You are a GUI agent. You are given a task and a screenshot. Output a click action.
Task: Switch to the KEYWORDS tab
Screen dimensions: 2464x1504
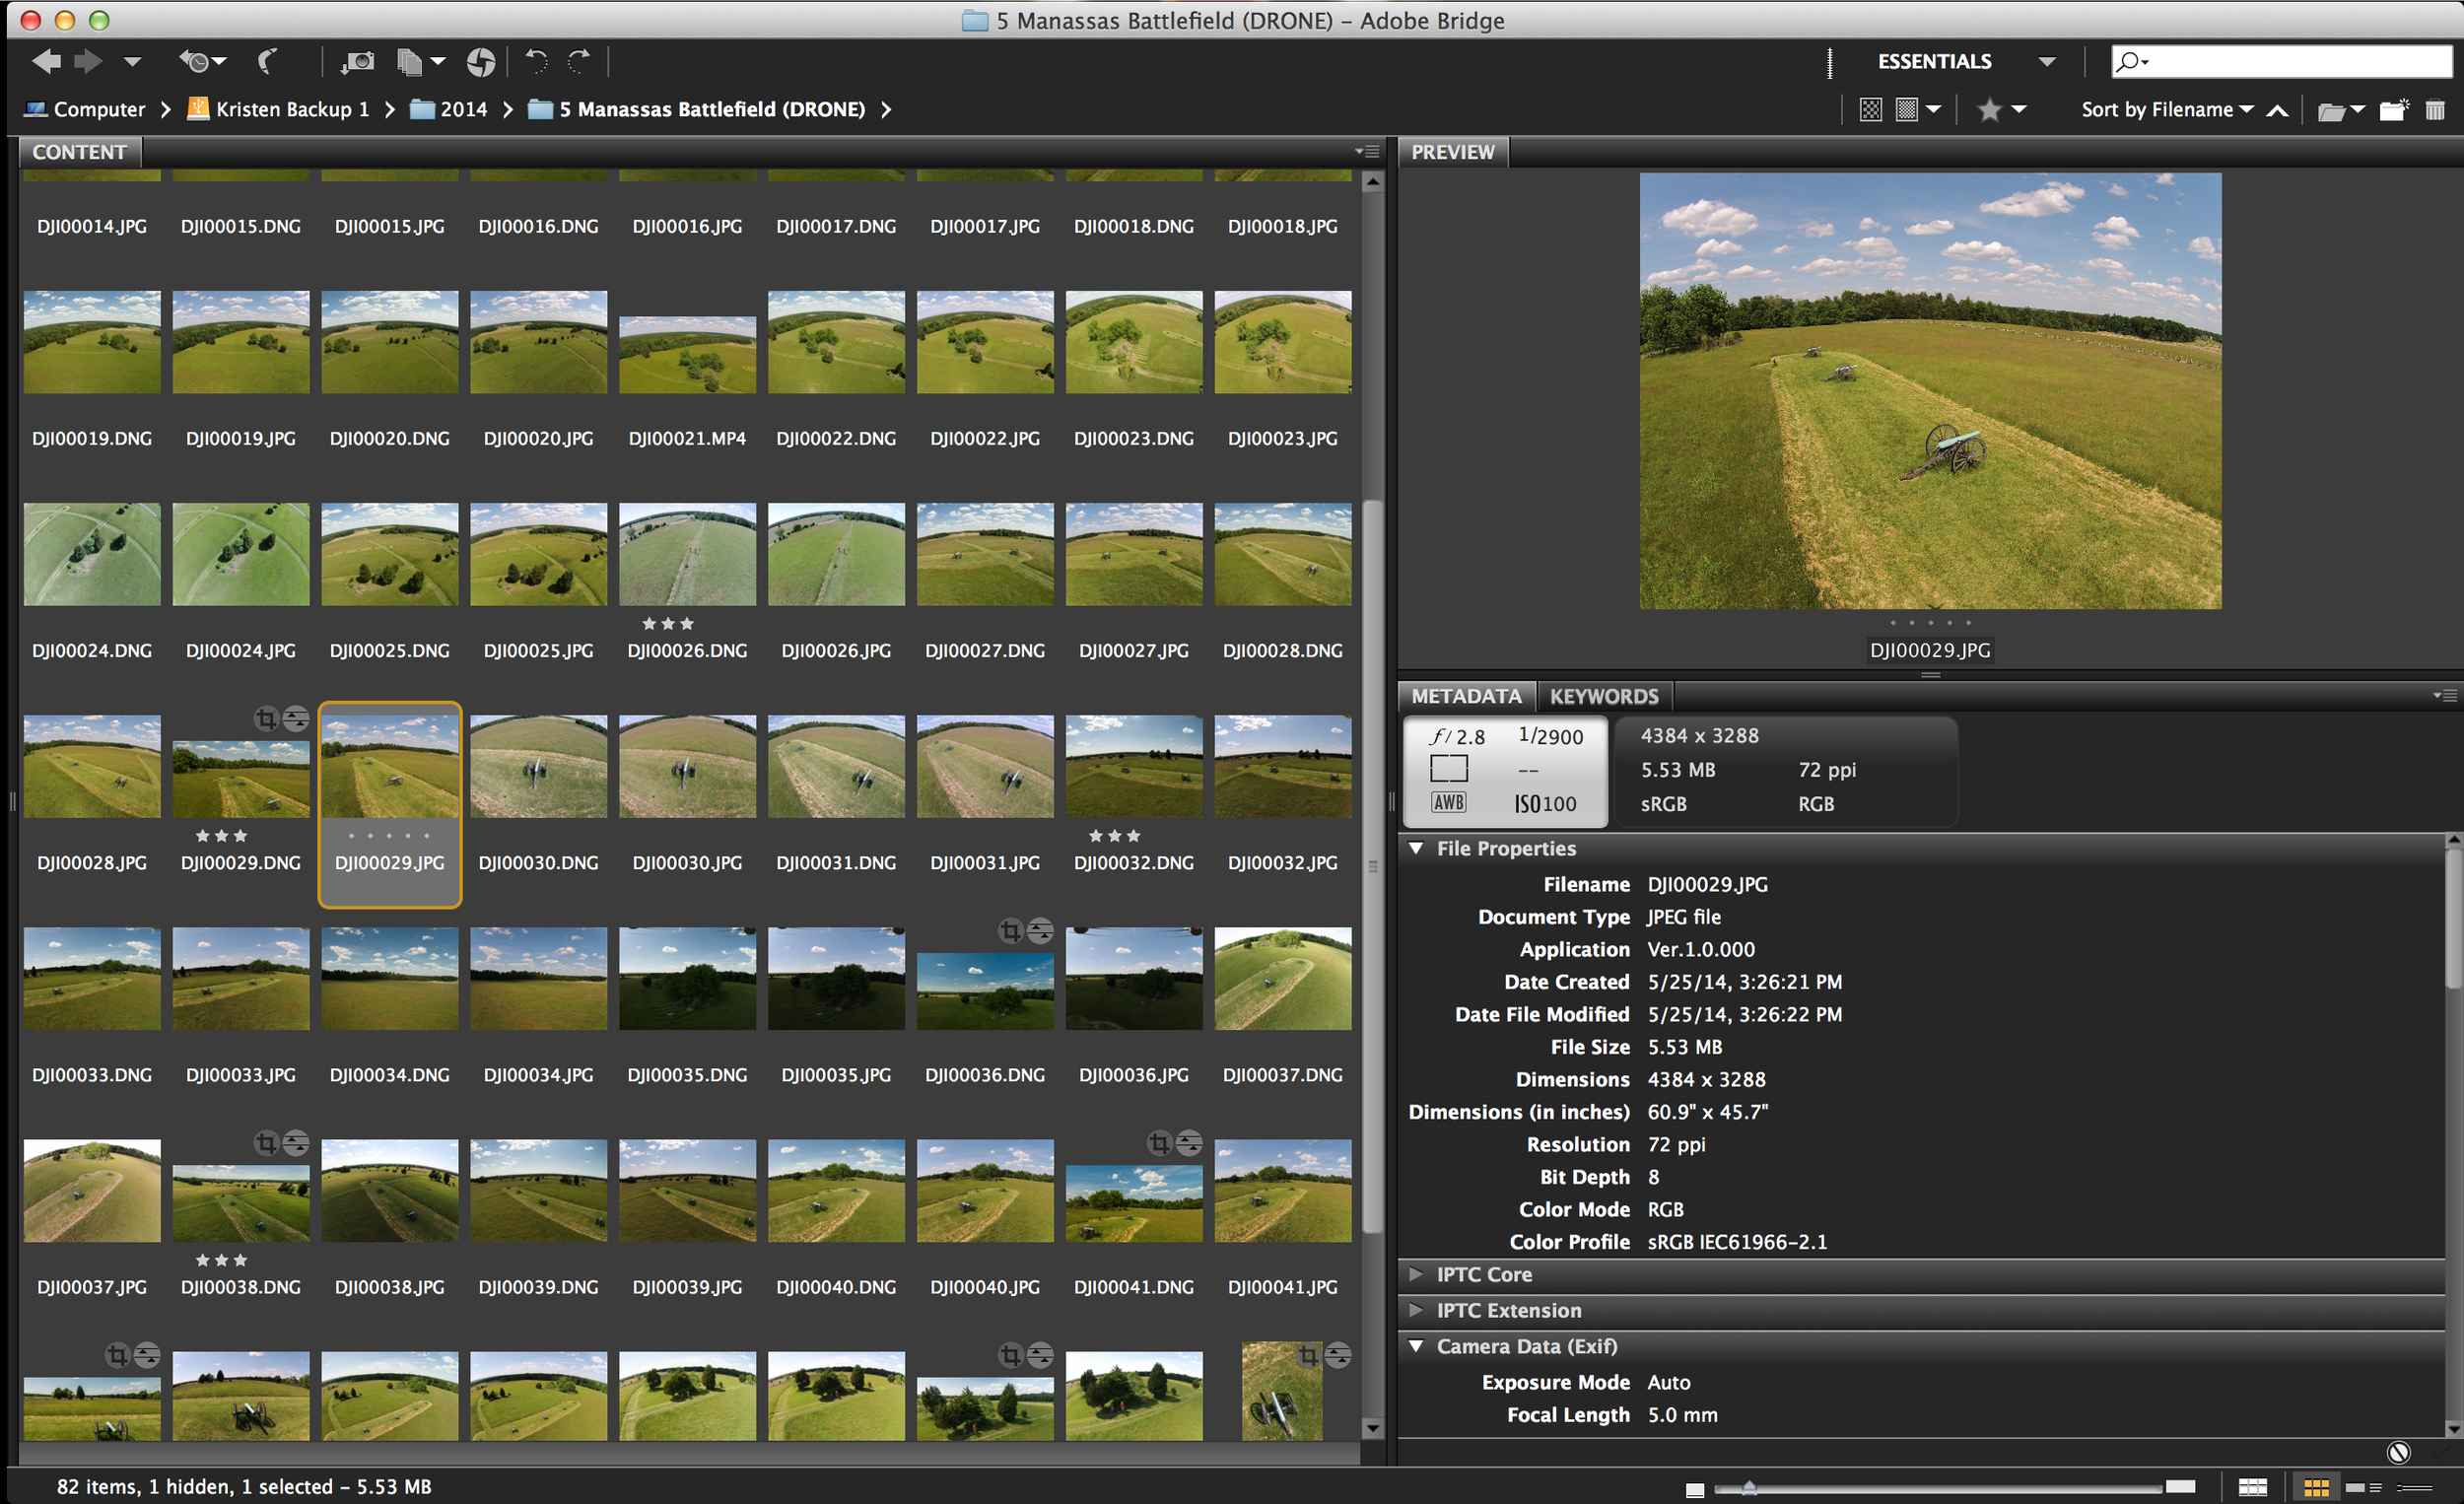[1604, 696]
